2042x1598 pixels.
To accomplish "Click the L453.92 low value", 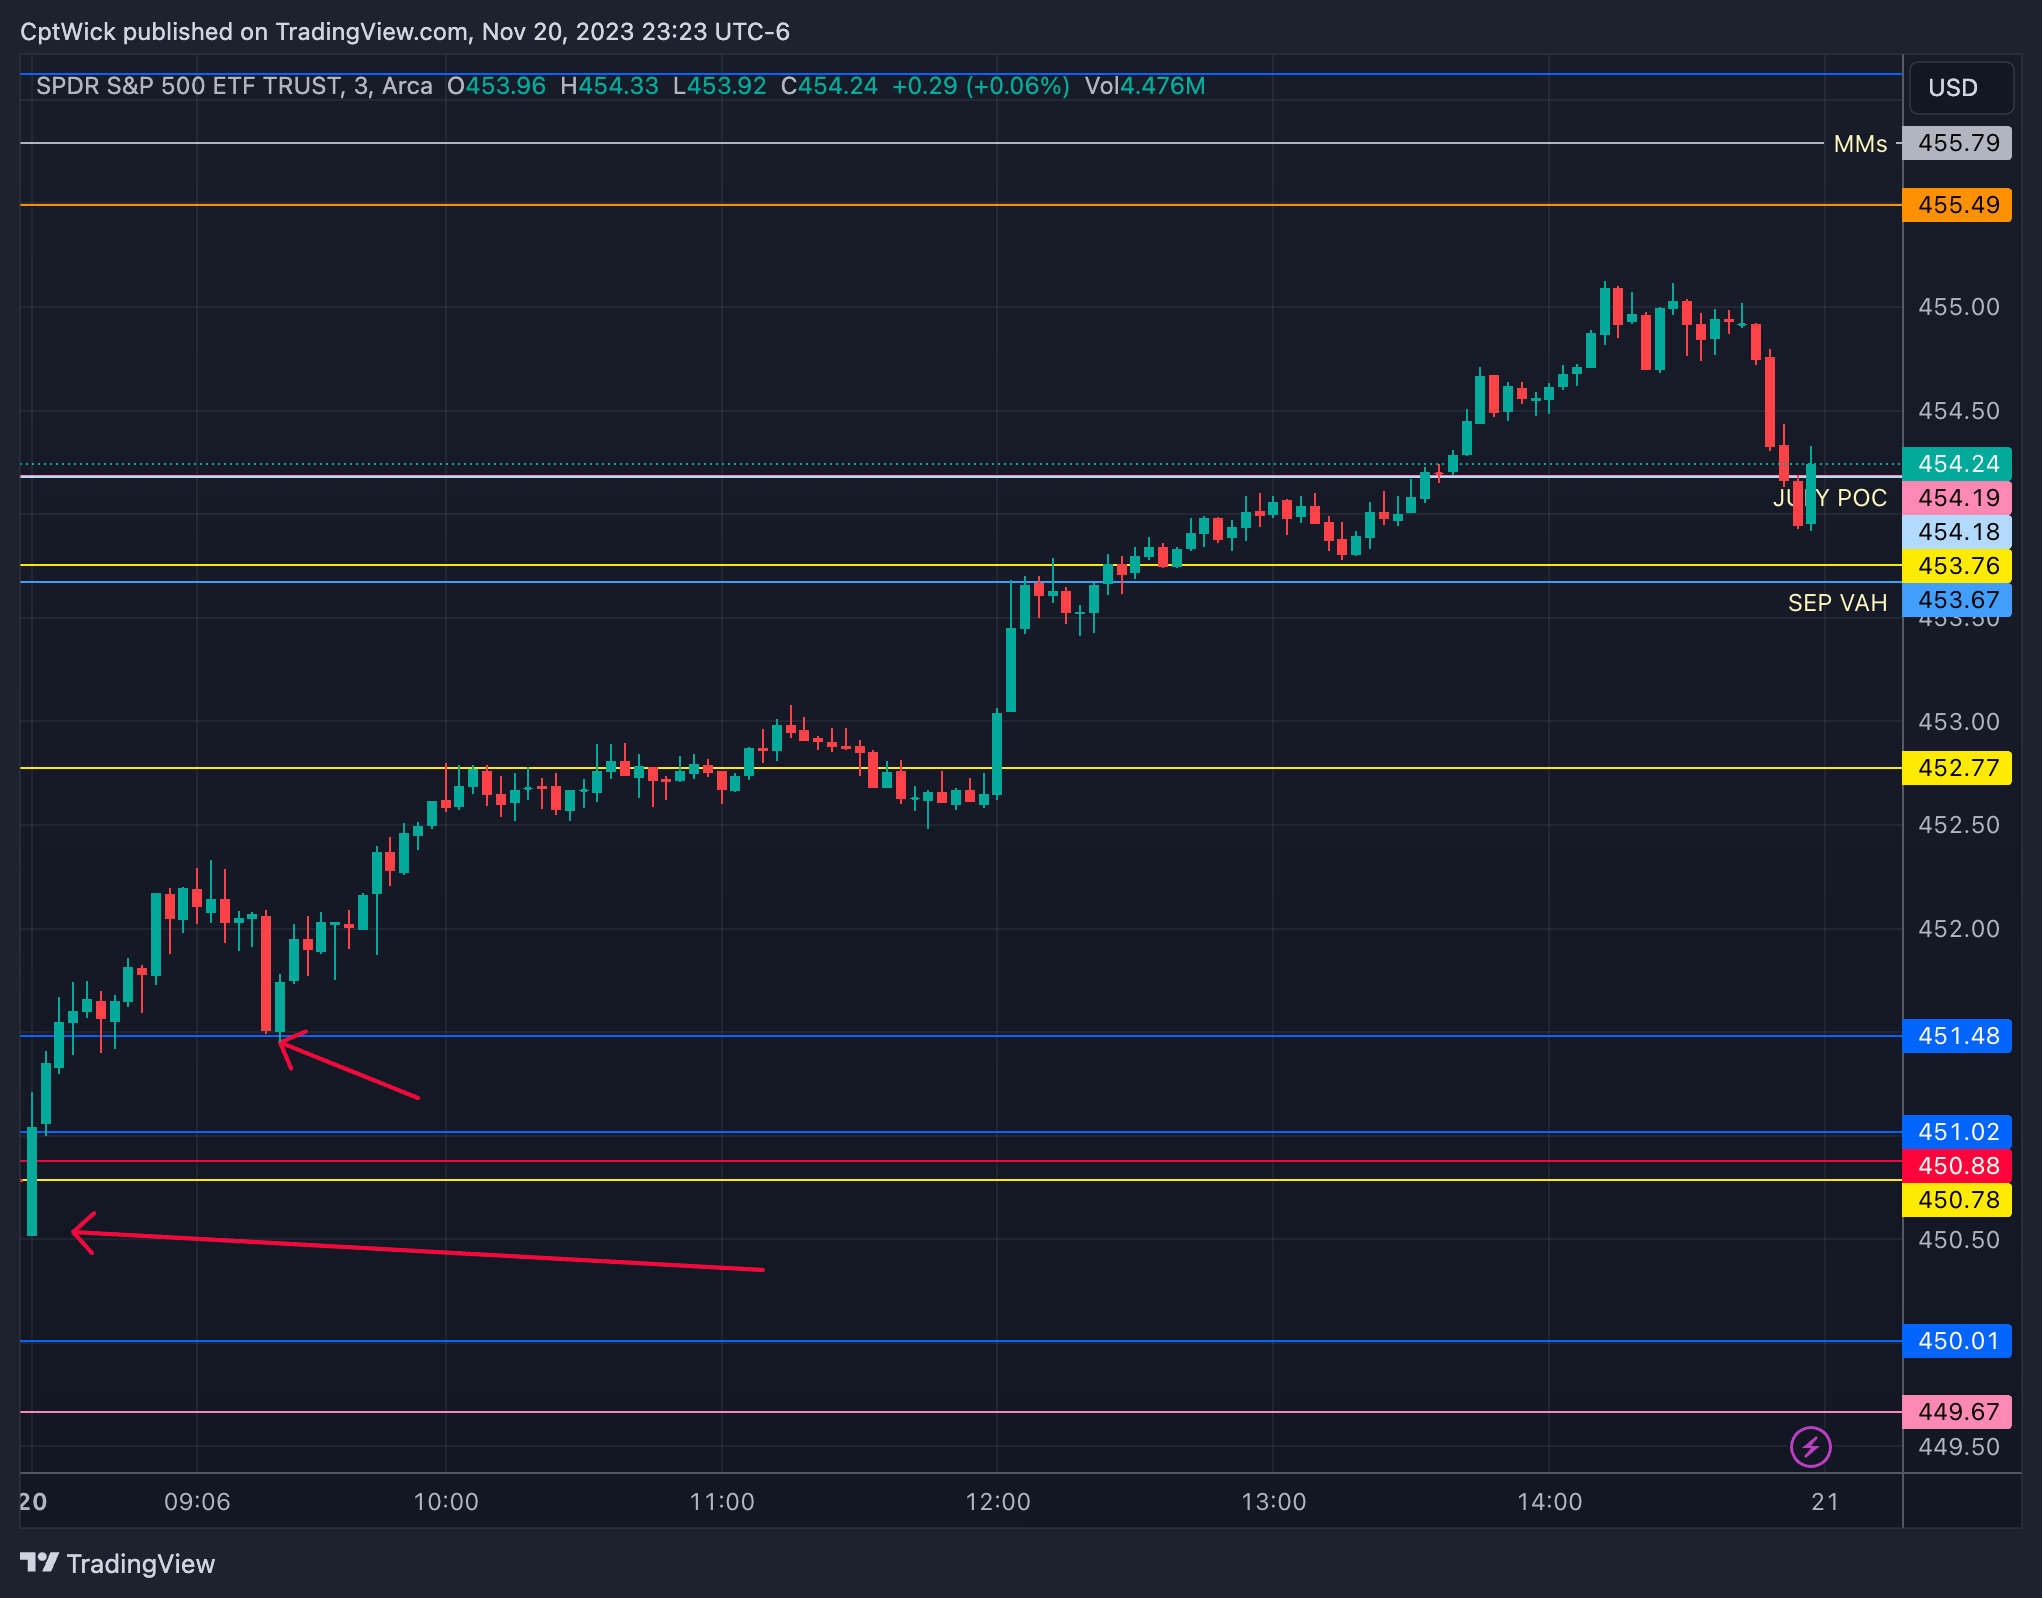I will pyautogui.click(x=719, y=86).
